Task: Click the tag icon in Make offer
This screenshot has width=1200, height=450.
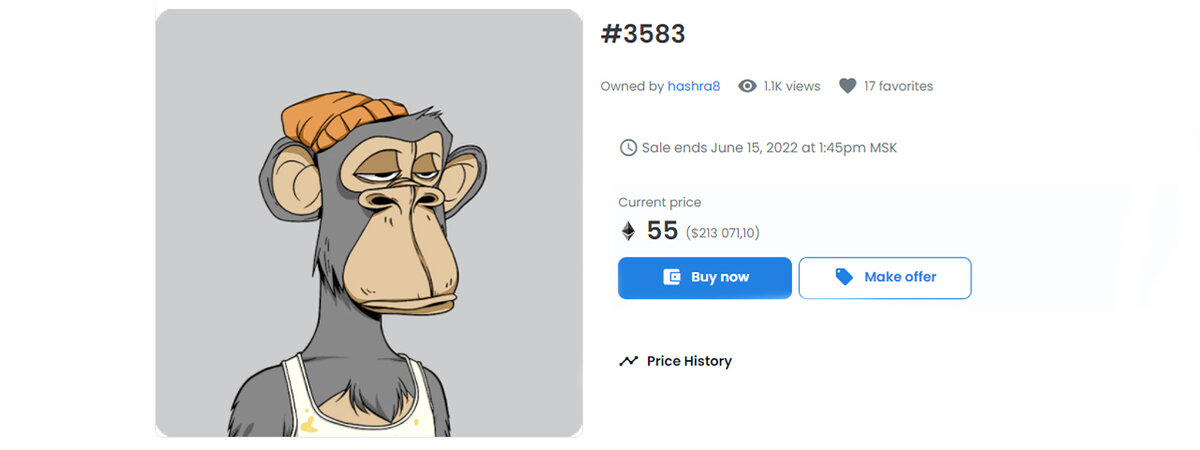Action: [x=844, y=277]
